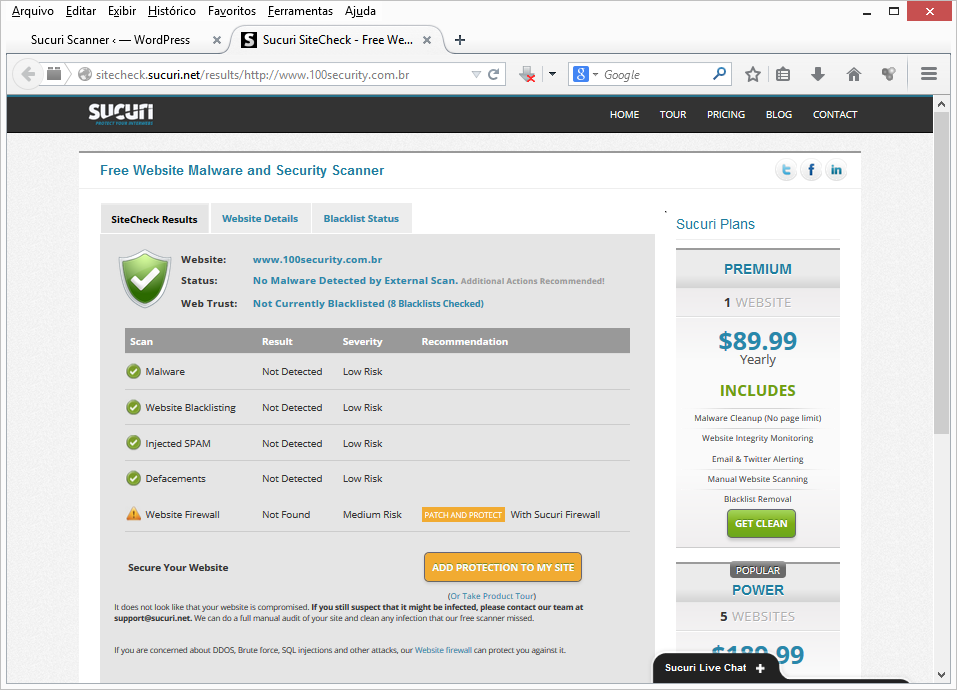Screen dimensions: 957x690
Task: Open the bookmark star icon
Action: [753, 74]
